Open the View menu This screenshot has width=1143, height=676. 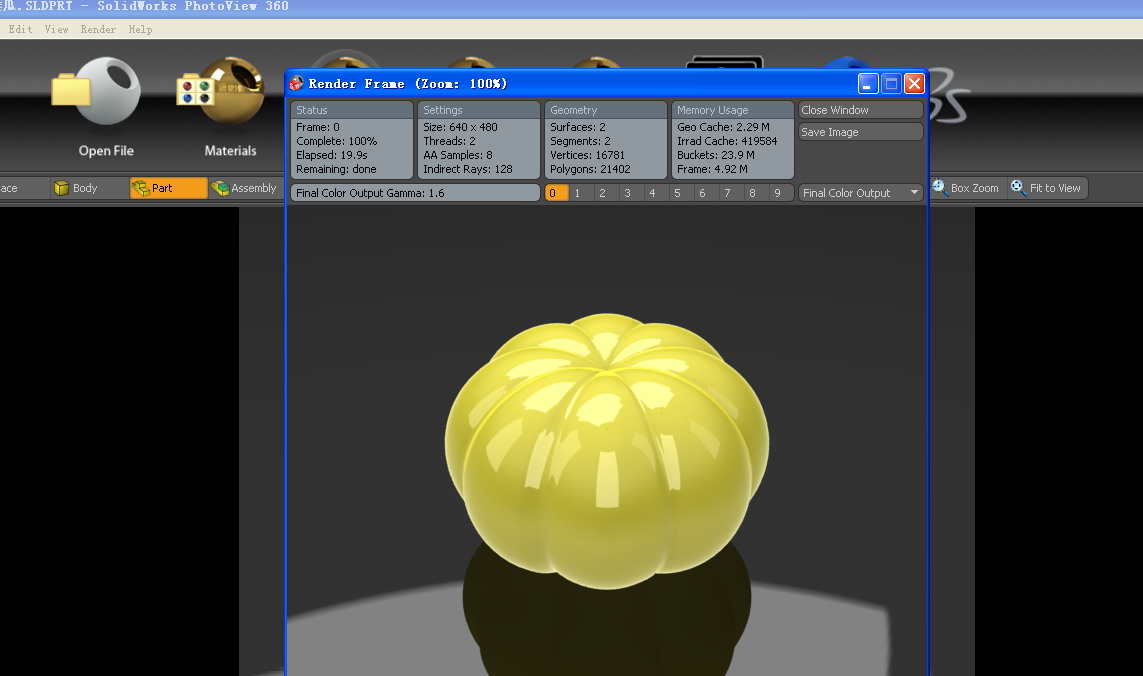click(x=56, y=29)
